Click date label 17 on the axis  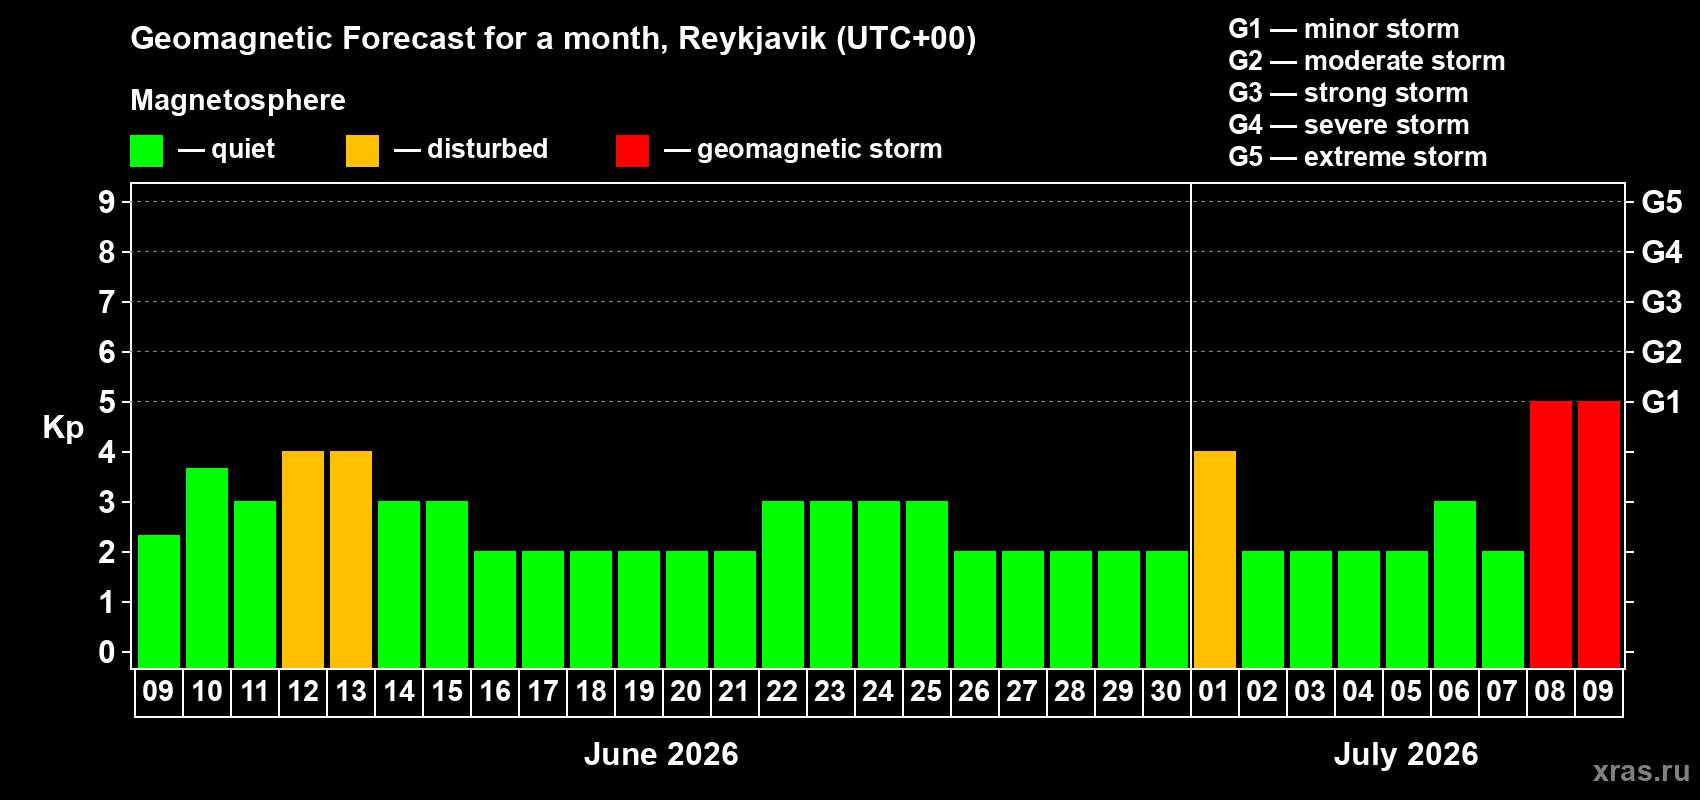pyautogui.click(x=543, y=692)
